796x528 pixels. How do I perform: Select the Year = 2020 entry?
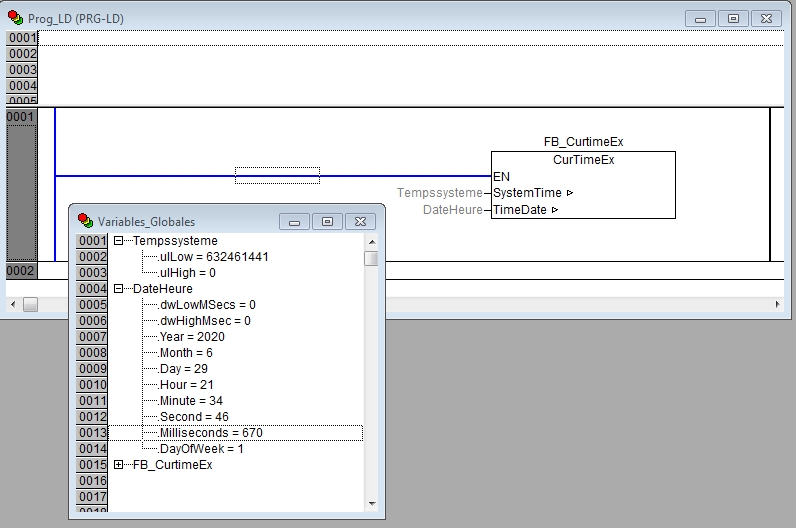point(191,337)
